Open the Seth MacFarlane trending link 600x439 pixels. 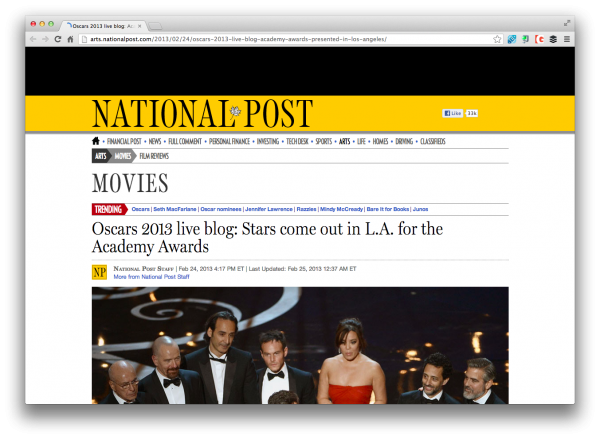click(x=175, y=209)
